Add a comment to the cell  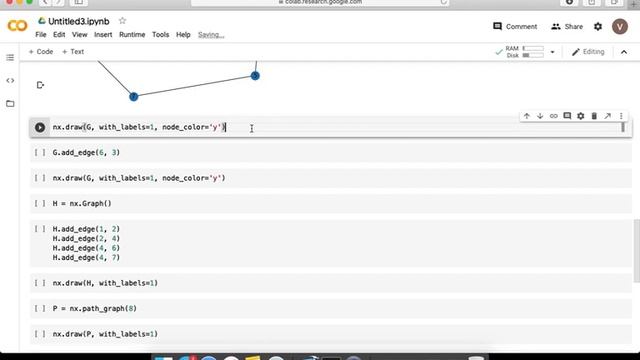567,116
